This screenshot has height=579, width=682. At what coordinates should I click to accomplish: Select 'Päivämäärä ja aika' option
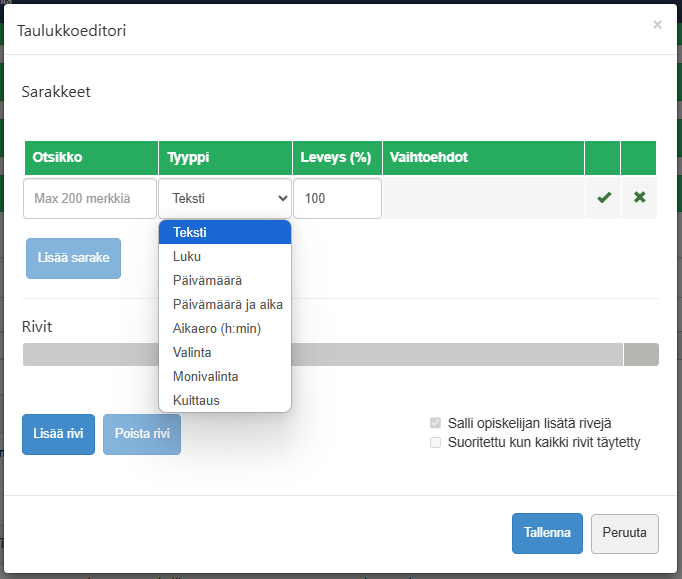coord(225,304)
